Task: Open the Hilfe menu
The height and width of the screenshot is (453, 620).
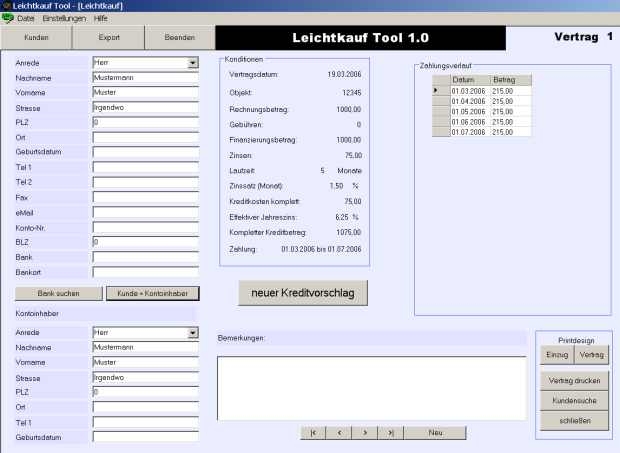Action: coord(101,19)
